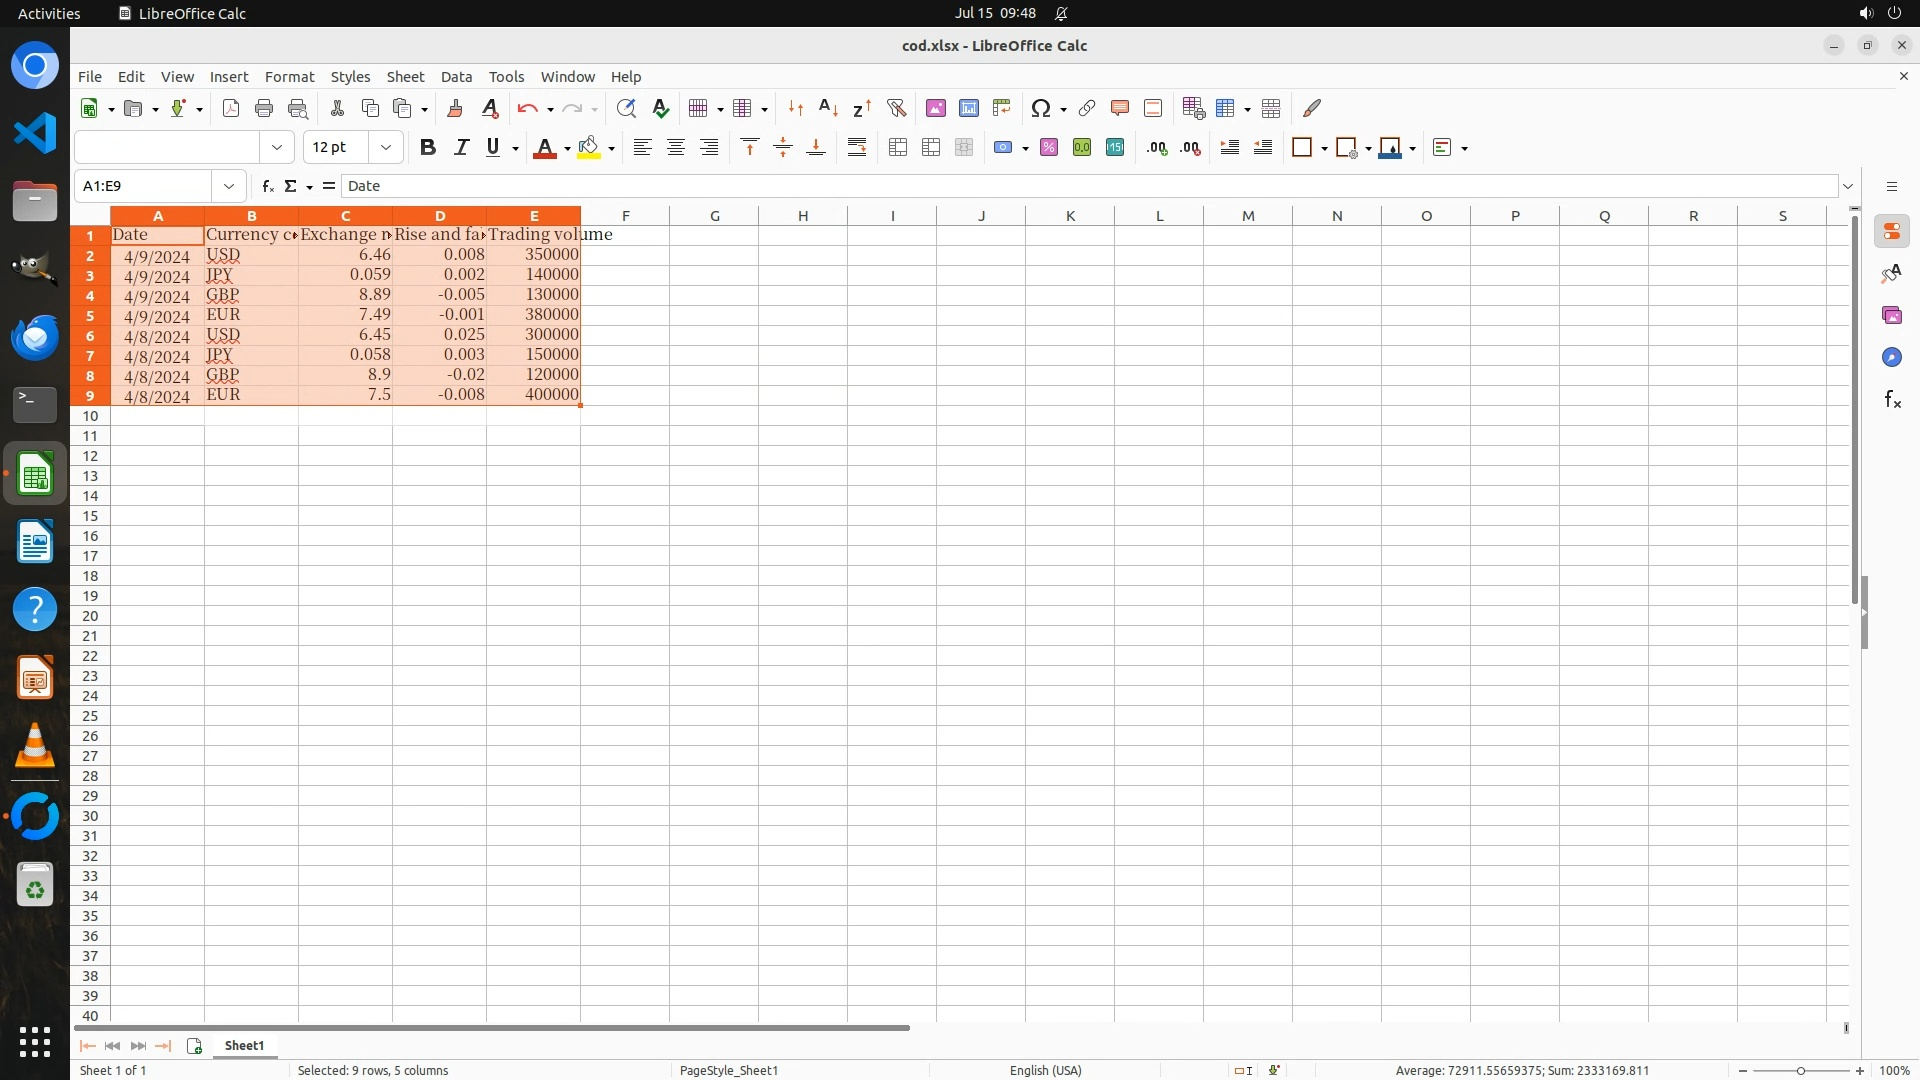Insert a chart using the toolbar icon

point(968,108)
